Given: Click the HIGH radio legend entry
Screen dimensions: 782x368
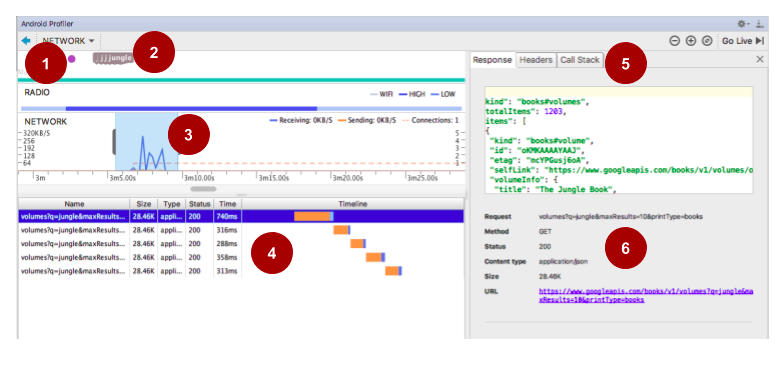Looking at the screenshot, I should 413,94.
